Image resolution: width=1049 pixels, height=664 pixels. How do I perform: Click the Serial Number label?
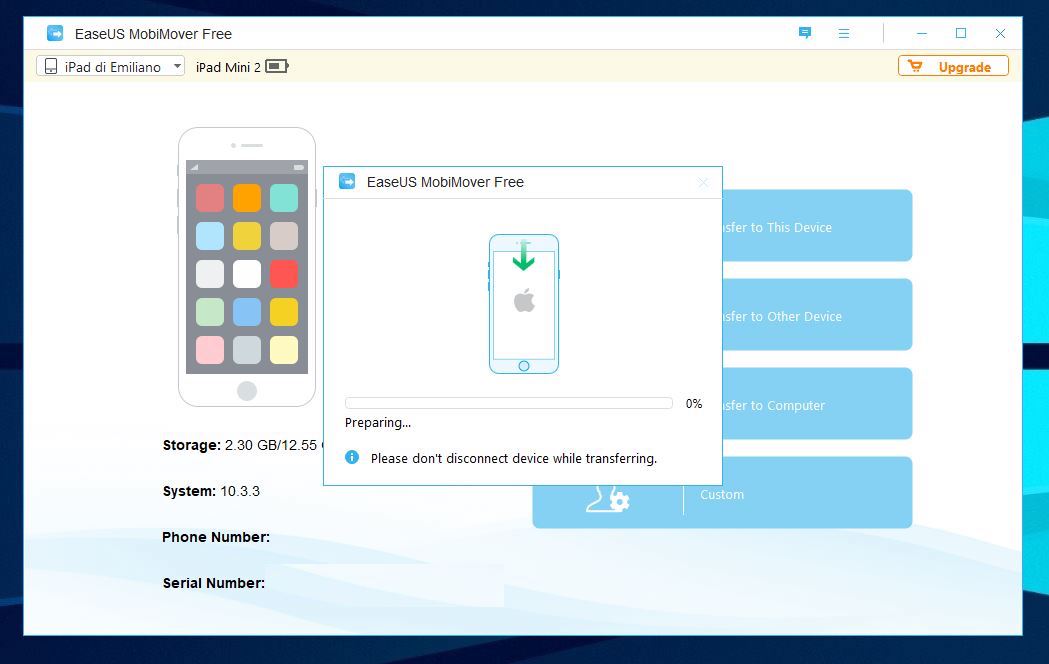(x=214, y=583)
